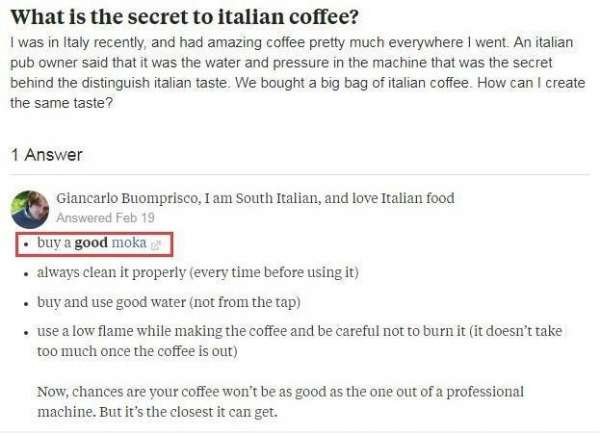
Task: Click the '1 Answer' heading
Action: click(x=46, y=155)
